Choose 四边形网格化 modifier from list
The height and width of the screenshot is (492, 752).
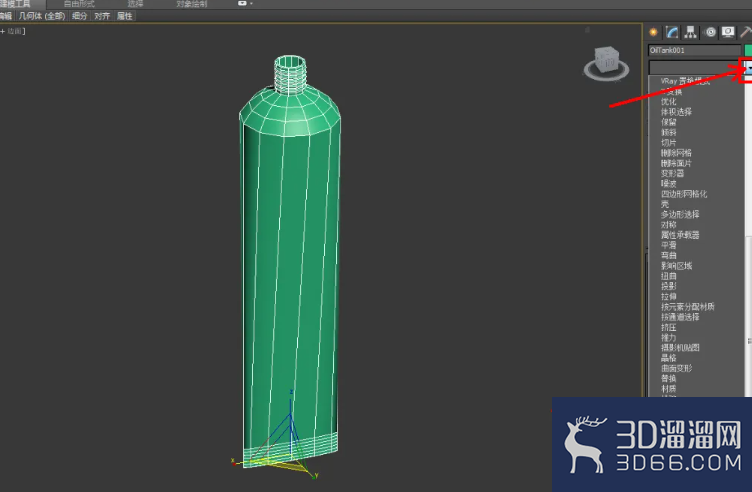(684, 194)
